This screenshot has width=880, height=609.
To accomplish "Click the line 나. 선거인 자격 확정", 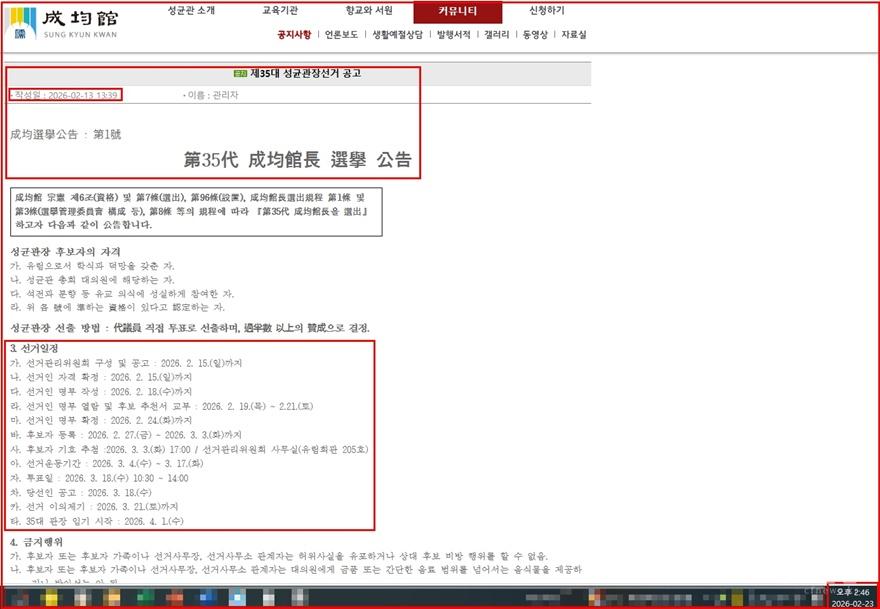I will [x=102, y=377].
